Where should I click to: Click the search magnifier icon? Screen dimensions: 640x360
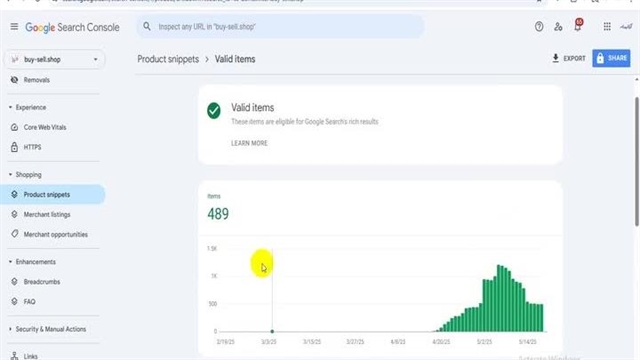click(x=147, y=27)
